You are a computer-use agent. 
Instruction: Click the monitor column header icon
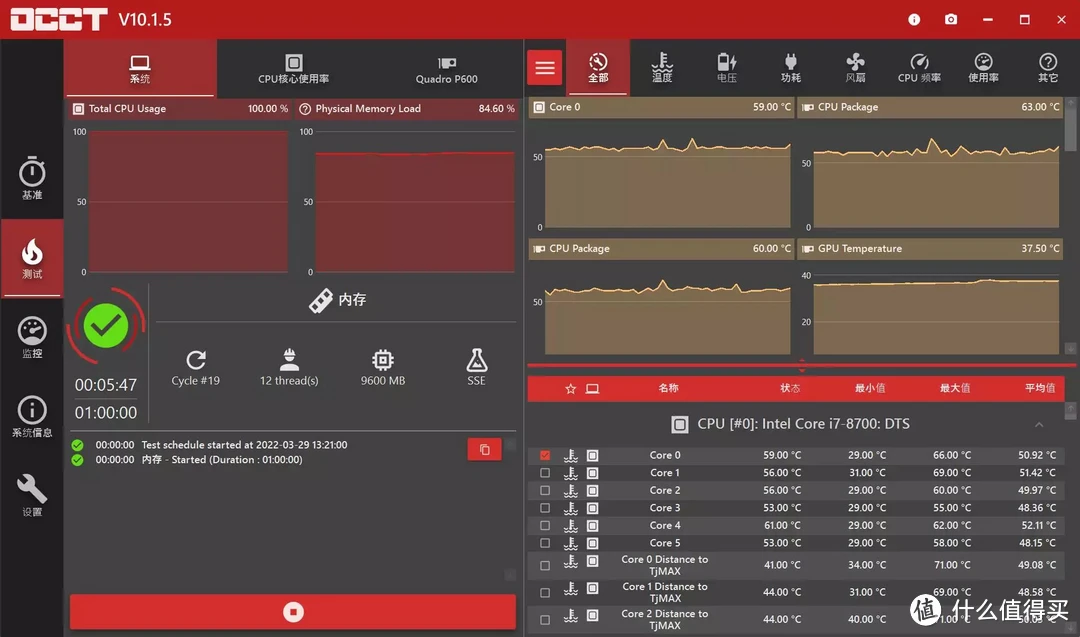pos(592,389)
